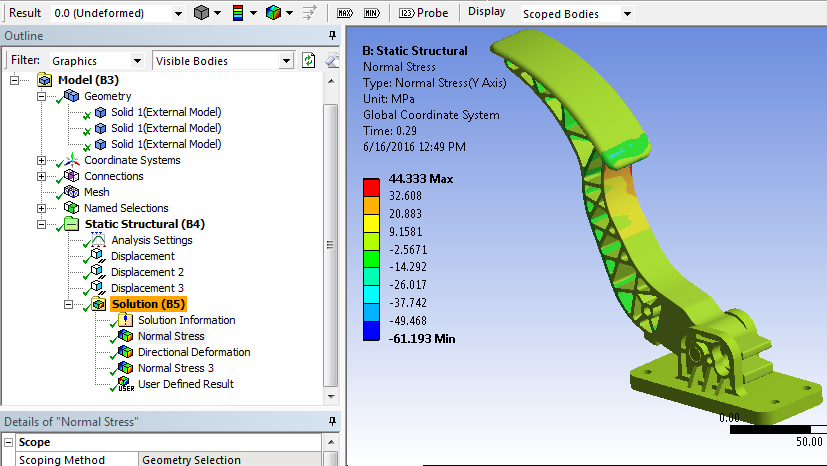Click the Displacement item icon
Screen dimensions: 827x466
pyautogui.click(x=98, y=256)
